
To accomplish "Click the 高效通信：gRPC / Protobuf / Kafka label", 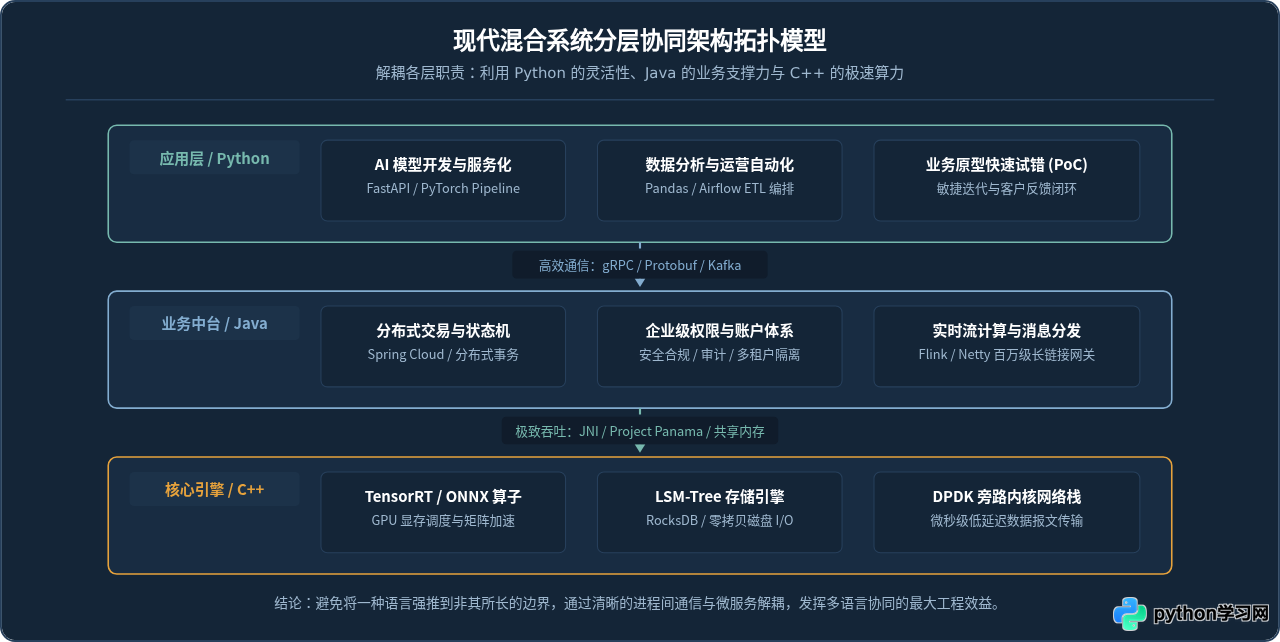I will point(640,265).
